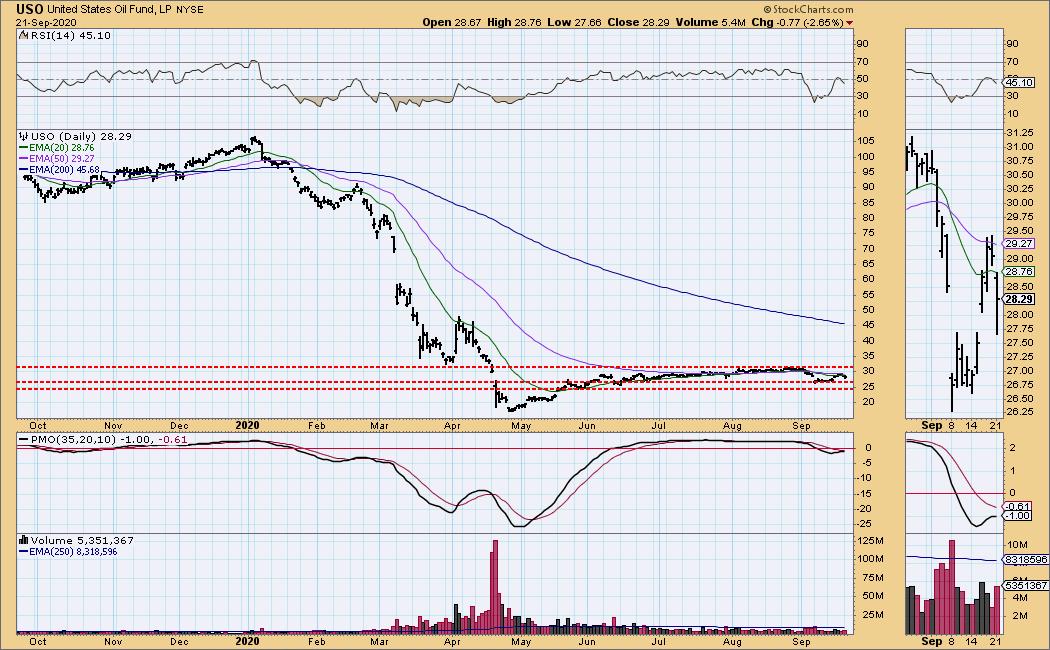Image resolution: width=1050 pixels, height=650 pixels.
Task: Click the 45.10 RSI tag on right panel
Action: tap(1020, 82)
